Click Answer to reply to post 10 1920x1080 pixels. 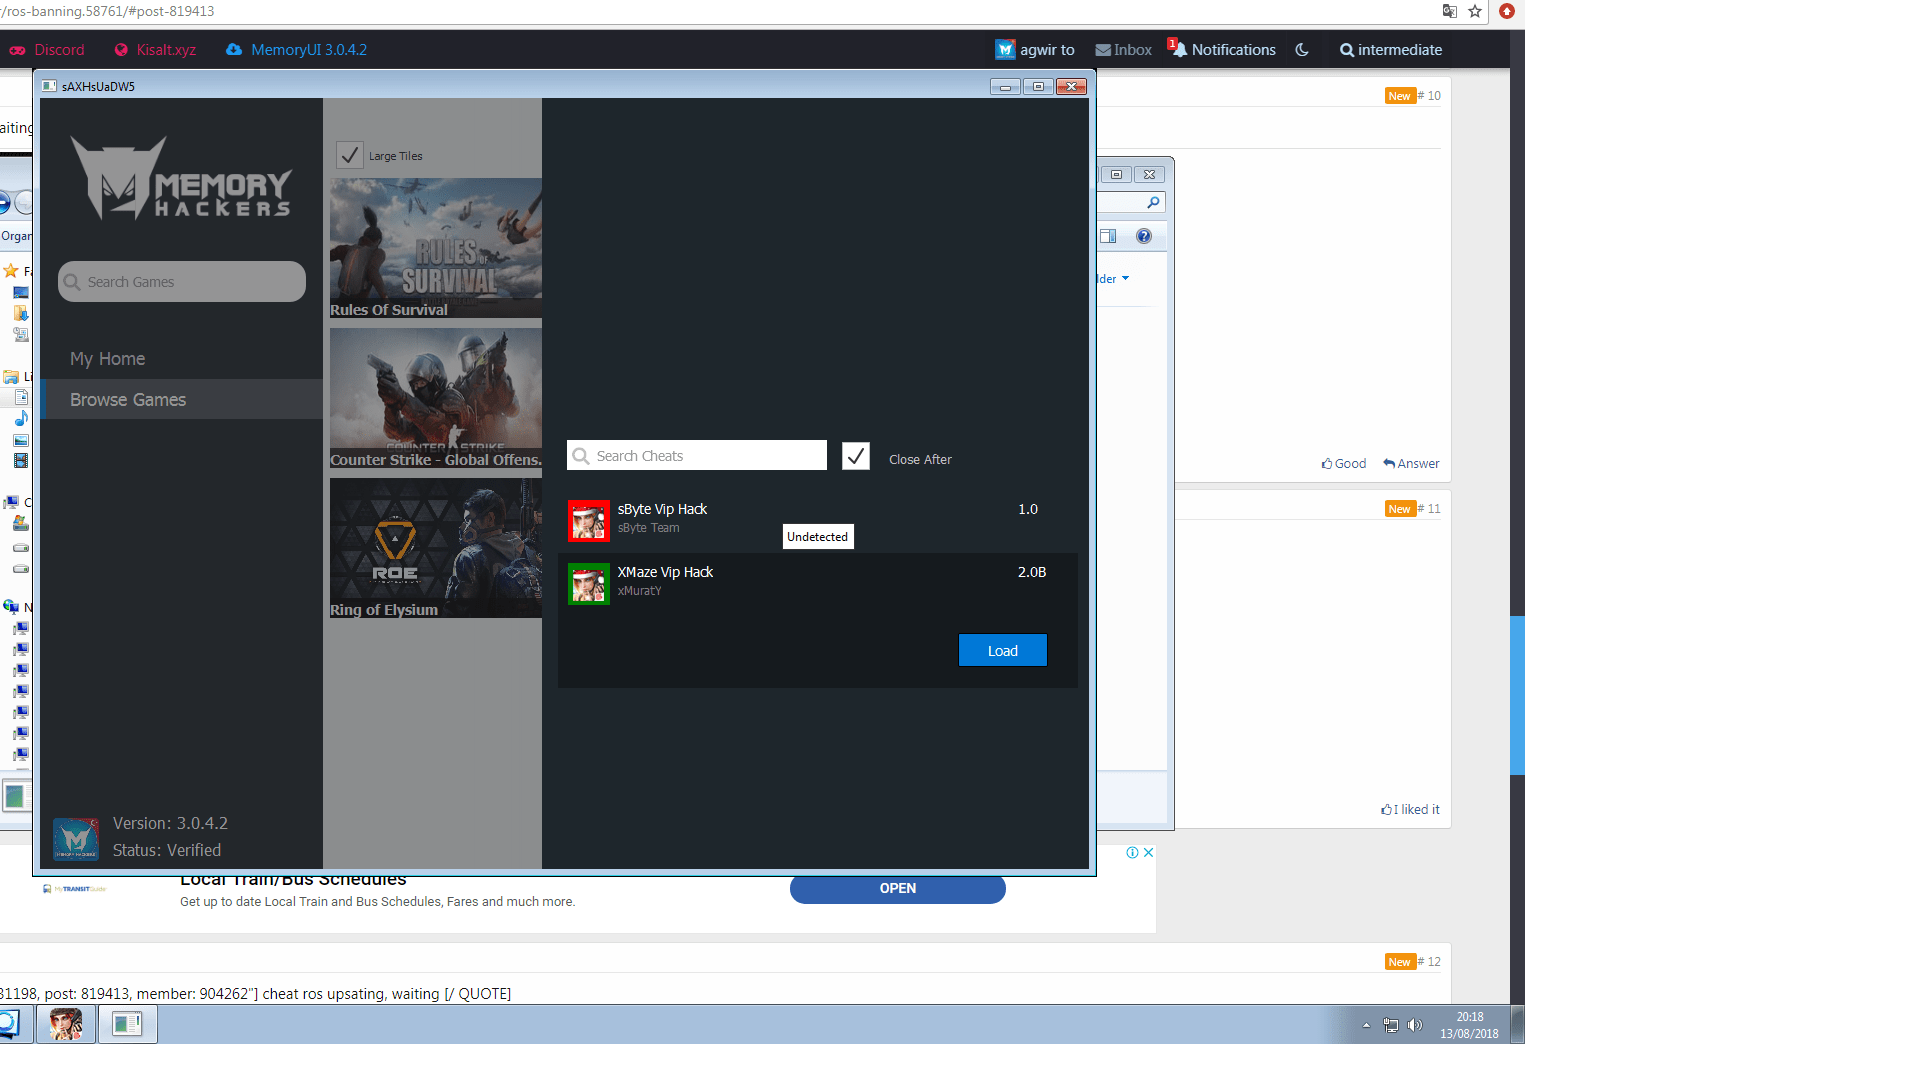[x=1411, y=464]
